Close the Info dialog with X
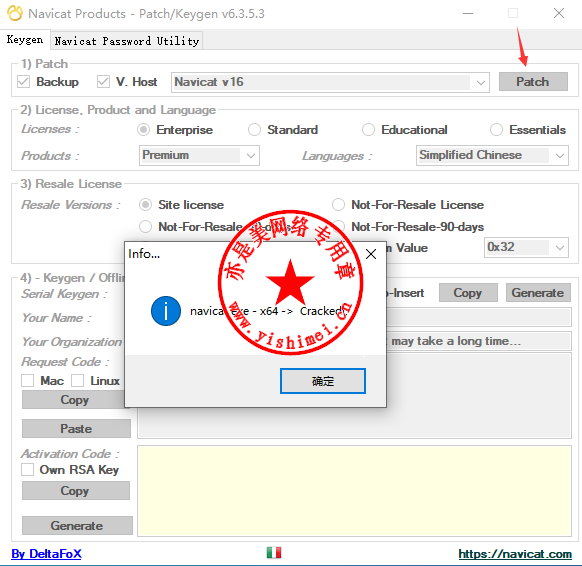This screenshot has width=582, height=566. coord(371,254)
